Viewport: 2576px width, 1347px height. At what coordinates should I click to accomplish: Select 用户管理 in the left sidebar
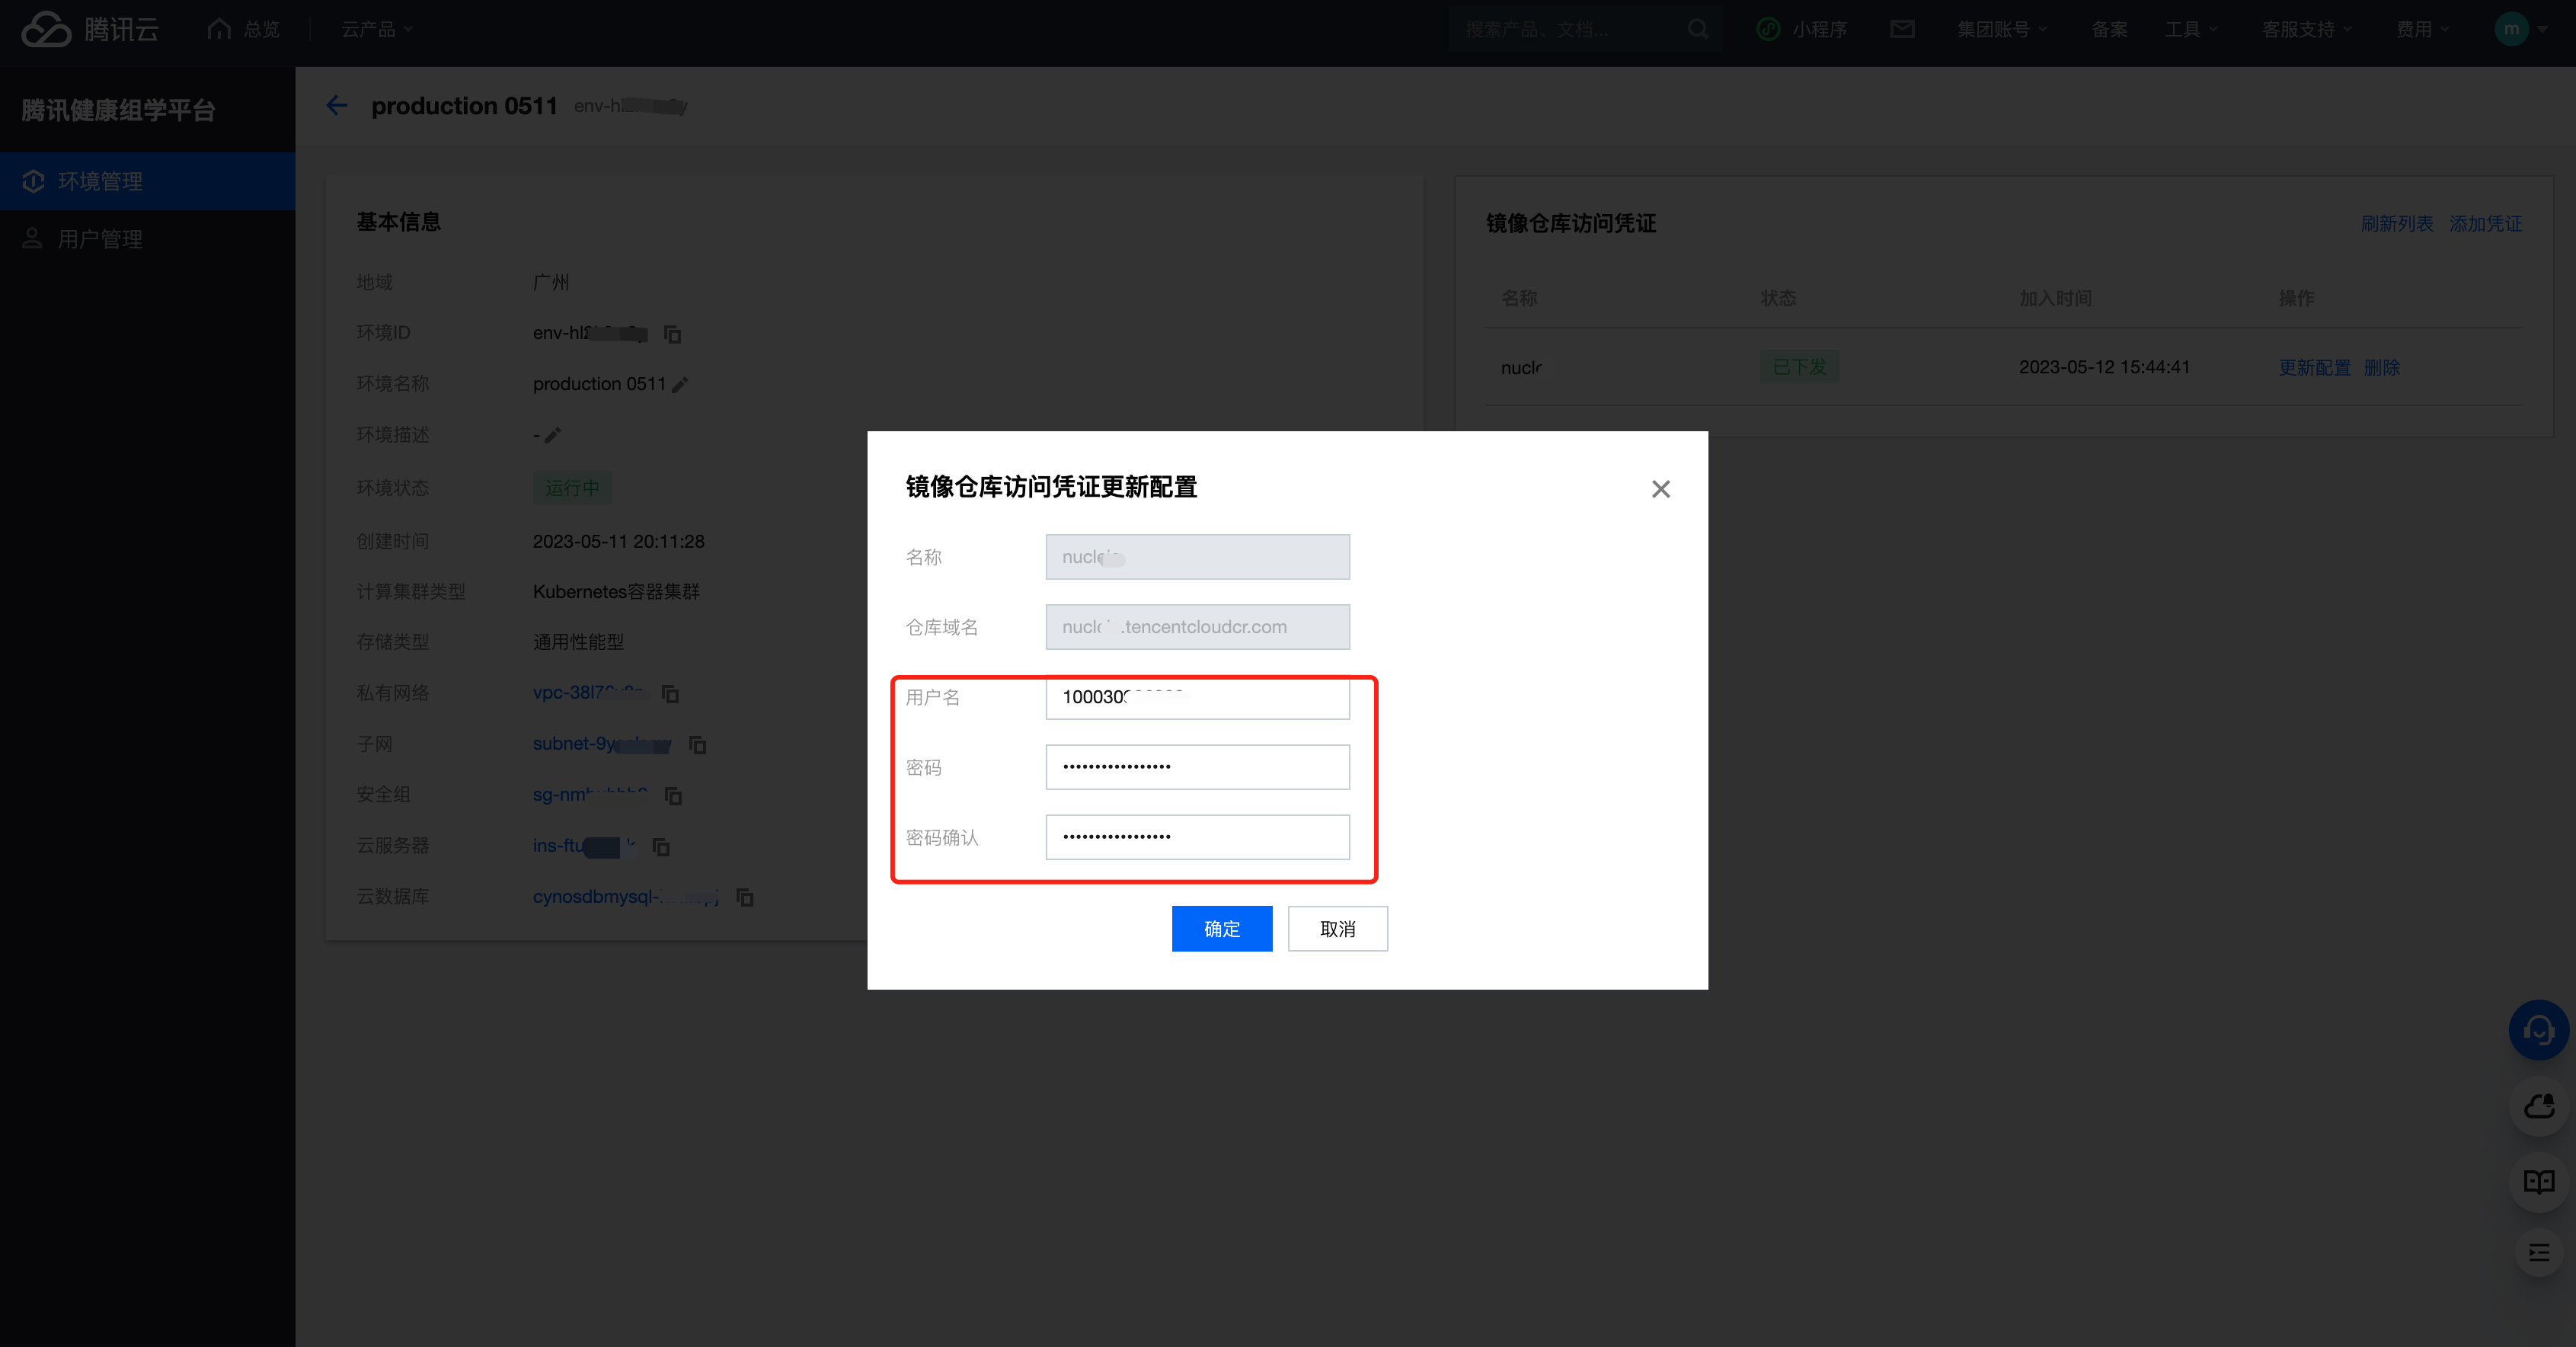click(x=100, y=239)
